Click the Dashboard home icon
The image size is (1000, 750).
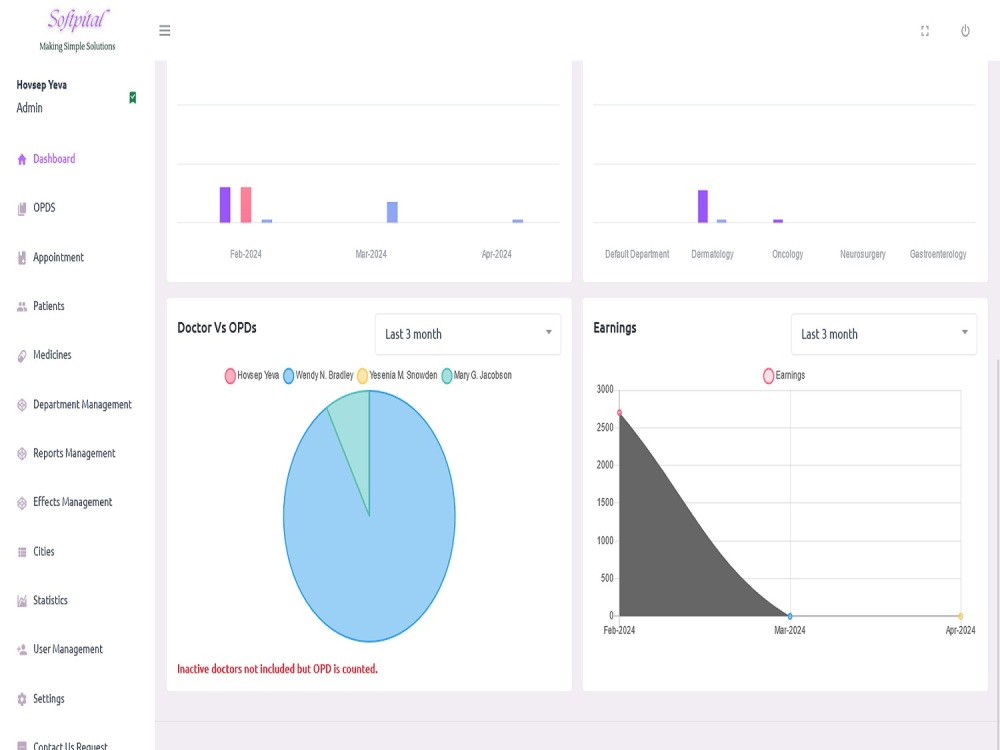[22, 159]
